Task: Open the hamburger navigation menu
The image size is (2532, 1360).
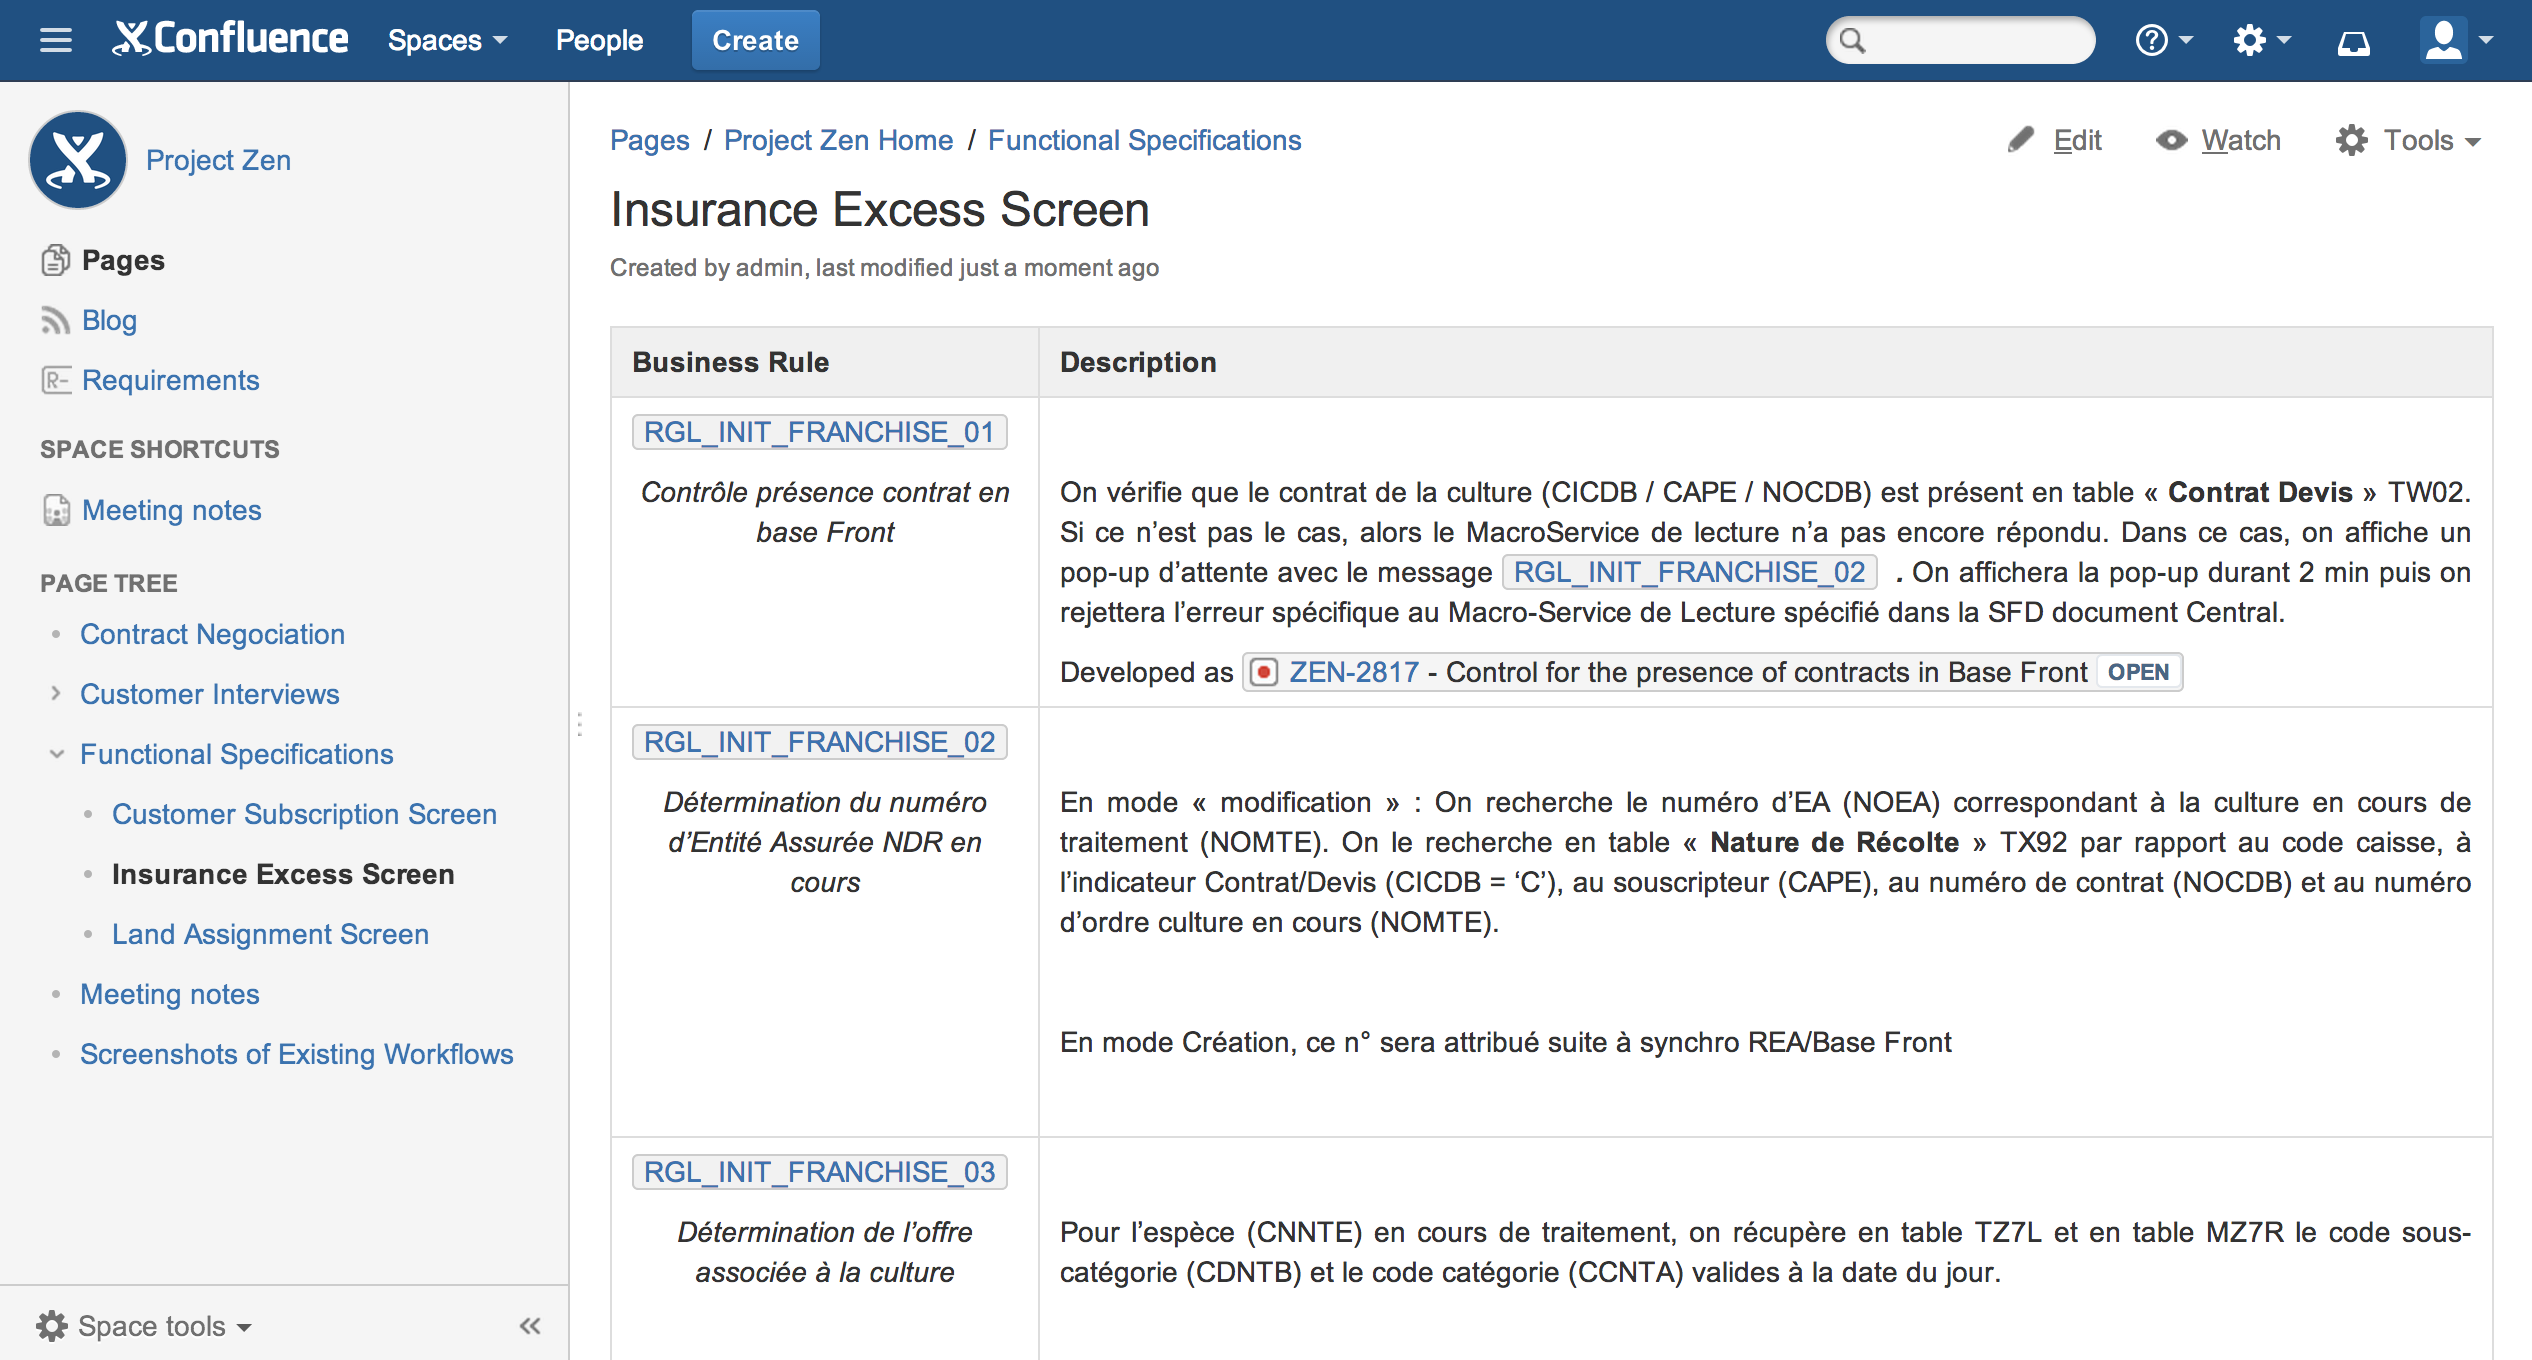Action: point(55,39)
